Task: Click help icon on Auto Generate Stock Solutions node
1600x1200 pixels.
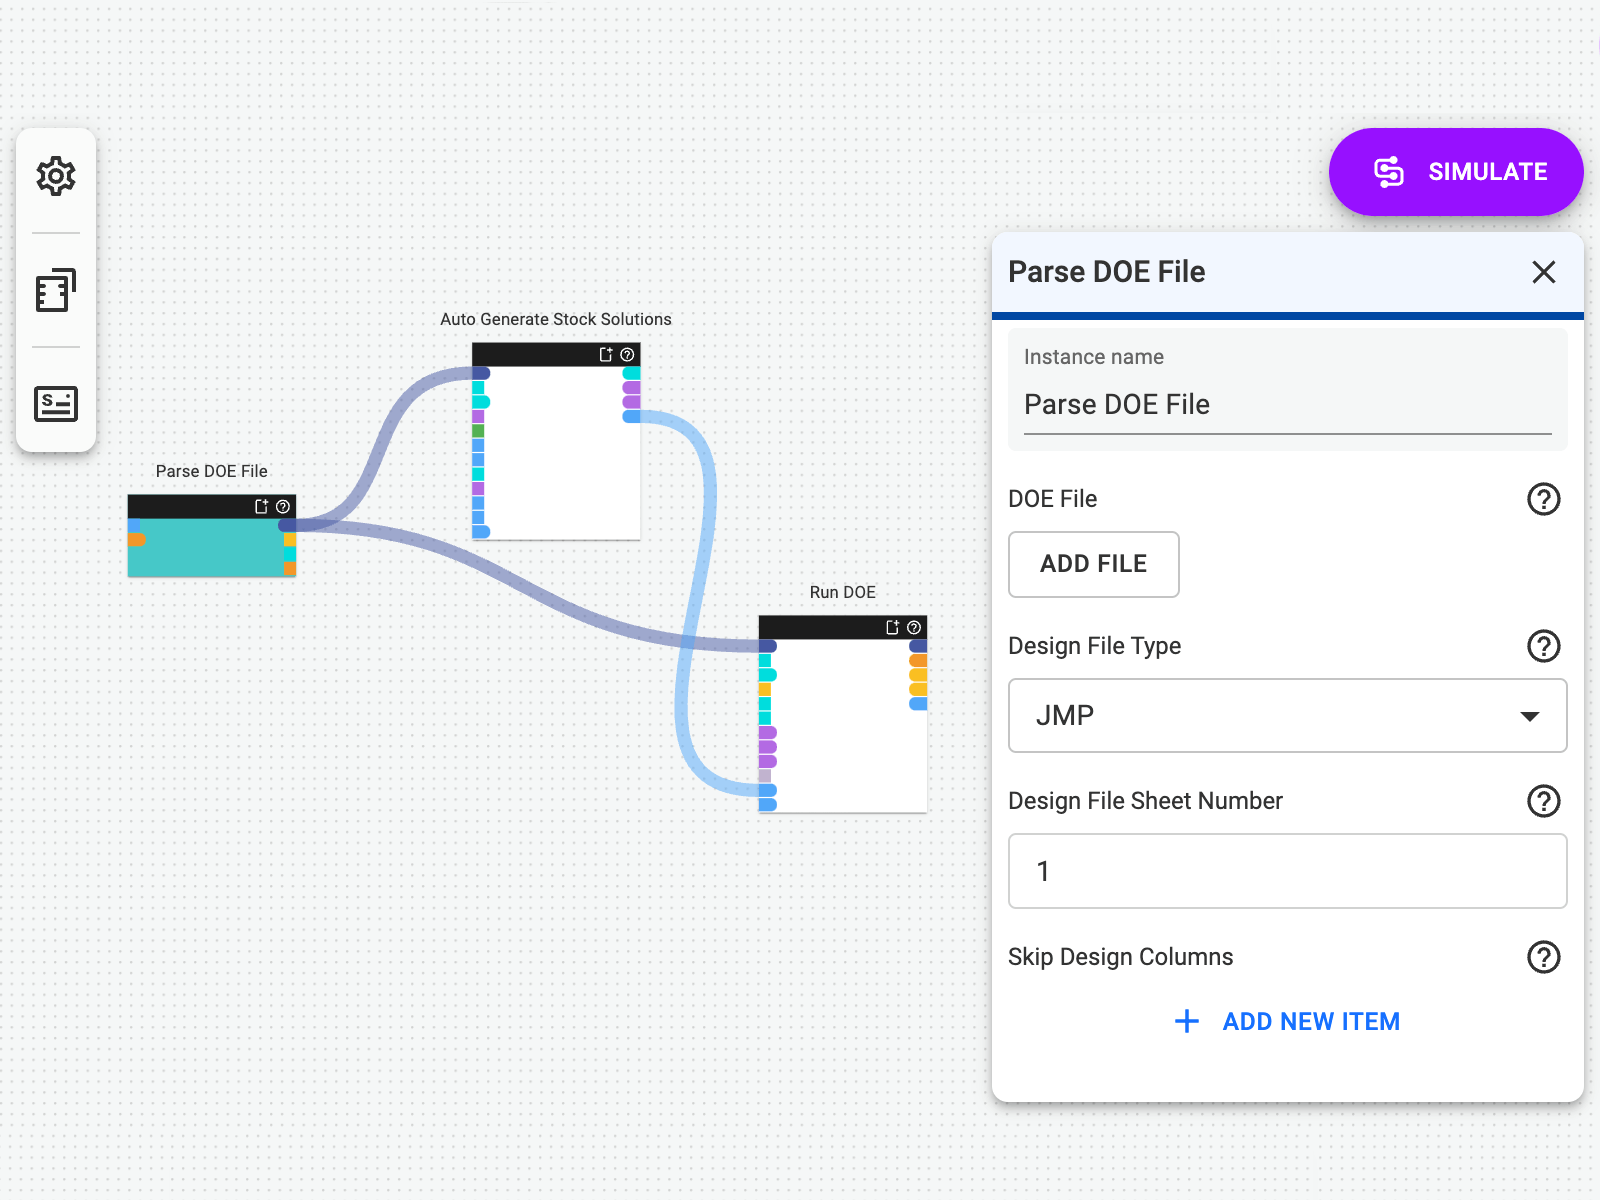Action: 627,355
